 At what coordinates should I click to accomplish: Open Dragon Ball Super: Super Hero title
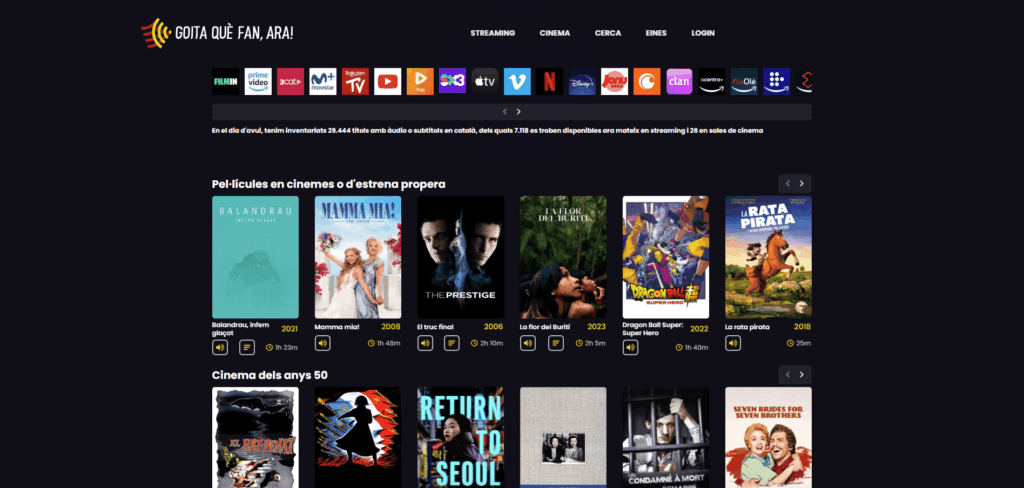coord(652,329)
